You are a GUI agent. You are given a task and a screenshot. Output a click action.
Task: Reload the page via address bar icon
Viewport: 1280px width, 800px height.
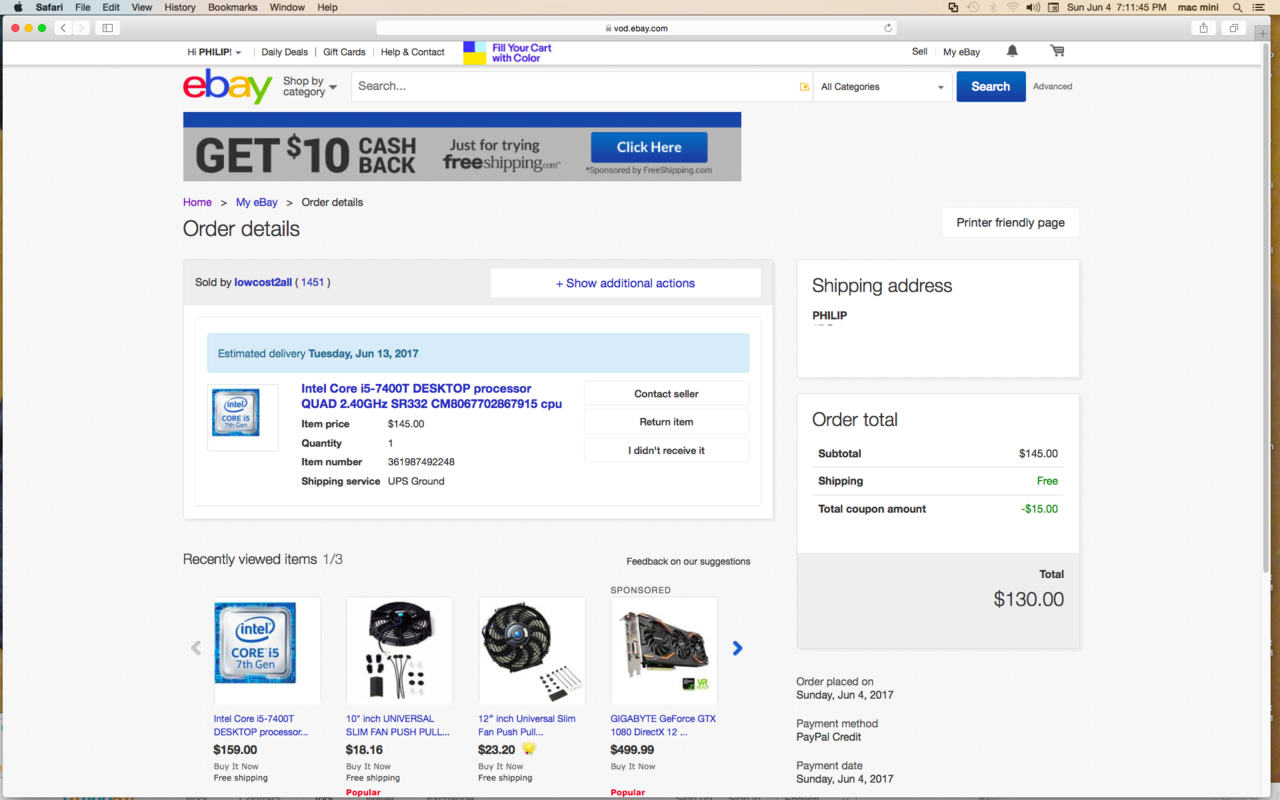(x=888, y=28)
